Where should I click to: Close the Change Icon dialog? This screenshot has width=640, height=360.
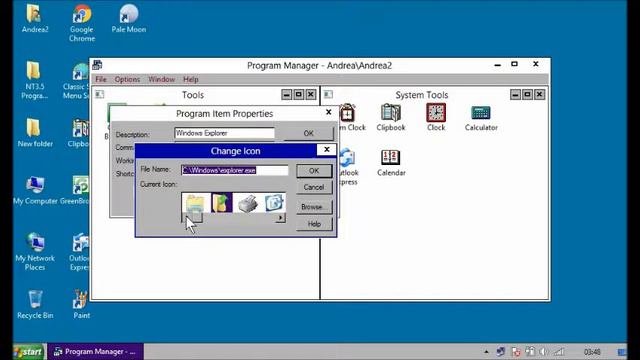click(x=327, y=150)
